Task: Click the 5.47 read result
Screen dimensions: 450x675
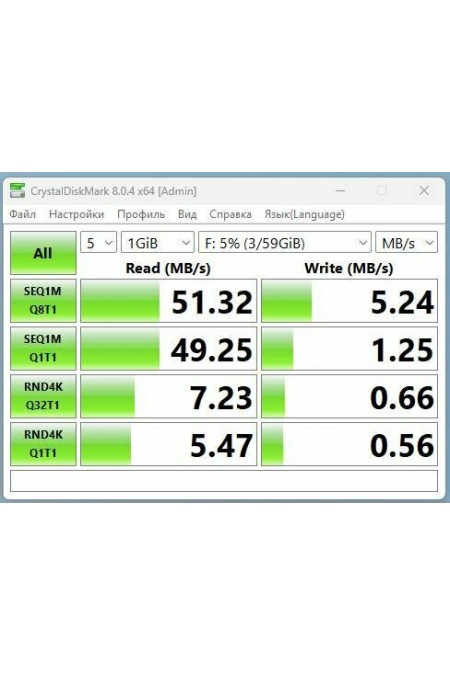Action: (x=168, y=444)
